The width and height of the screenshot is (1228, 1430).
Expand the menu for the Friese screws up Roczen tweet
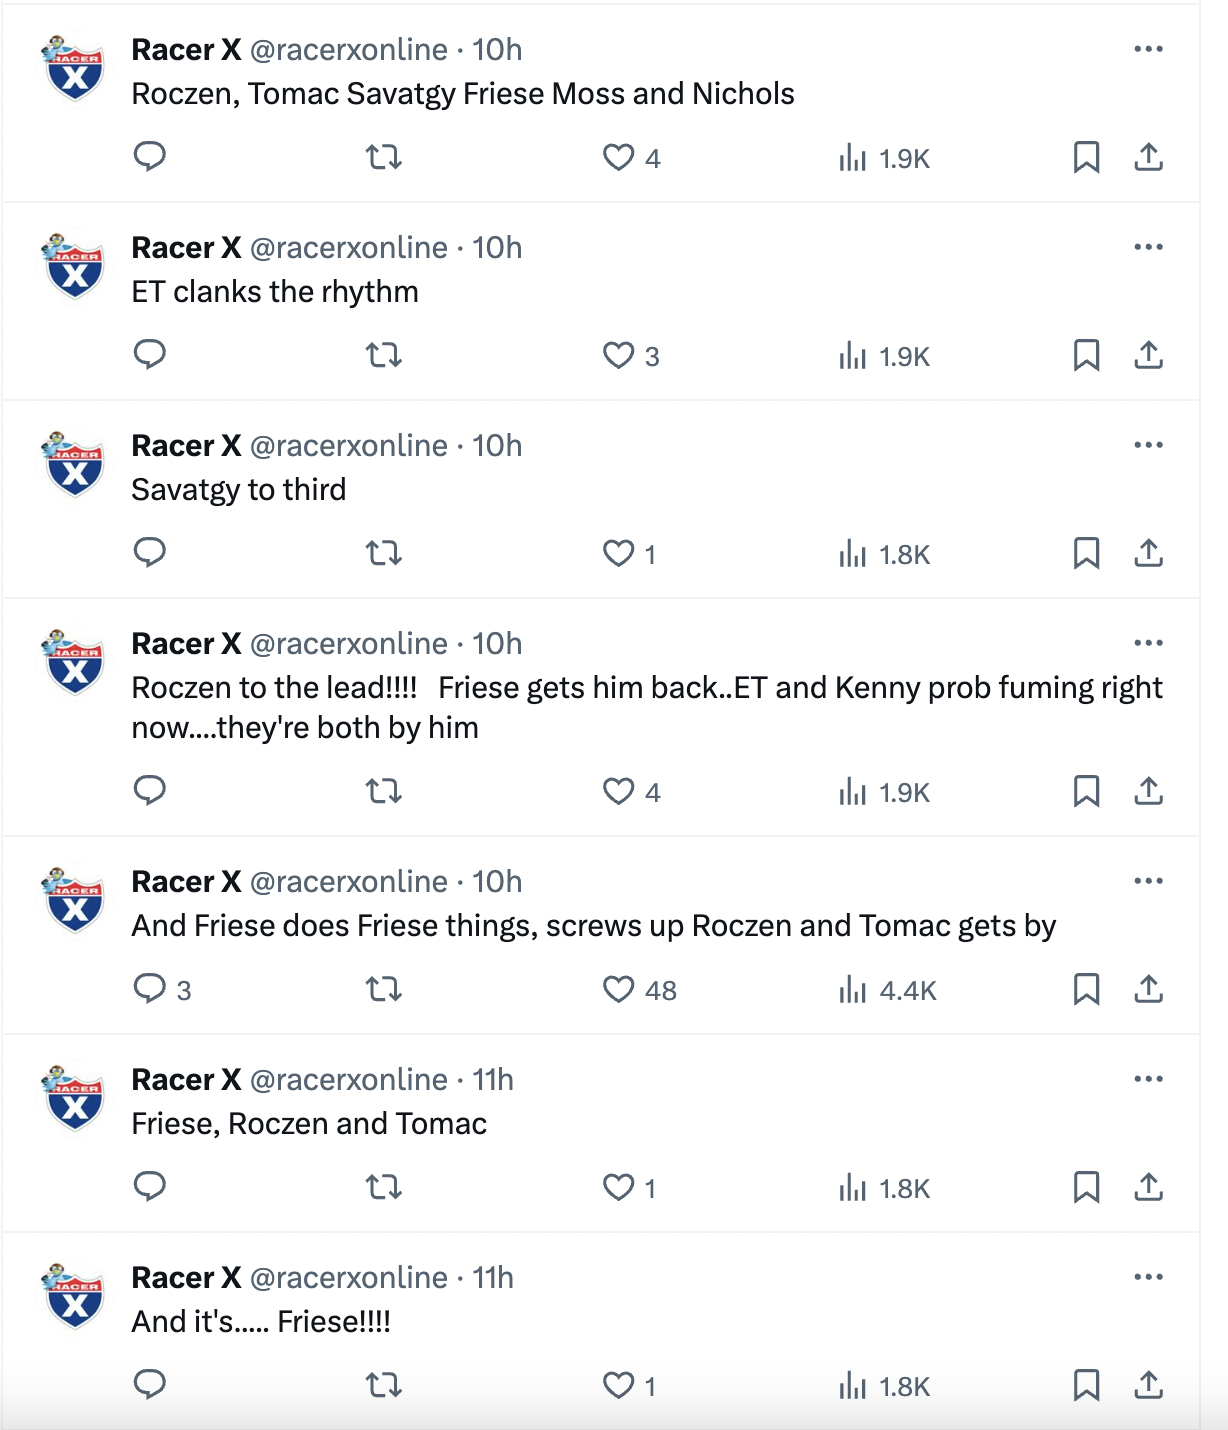coord(1148,881)
